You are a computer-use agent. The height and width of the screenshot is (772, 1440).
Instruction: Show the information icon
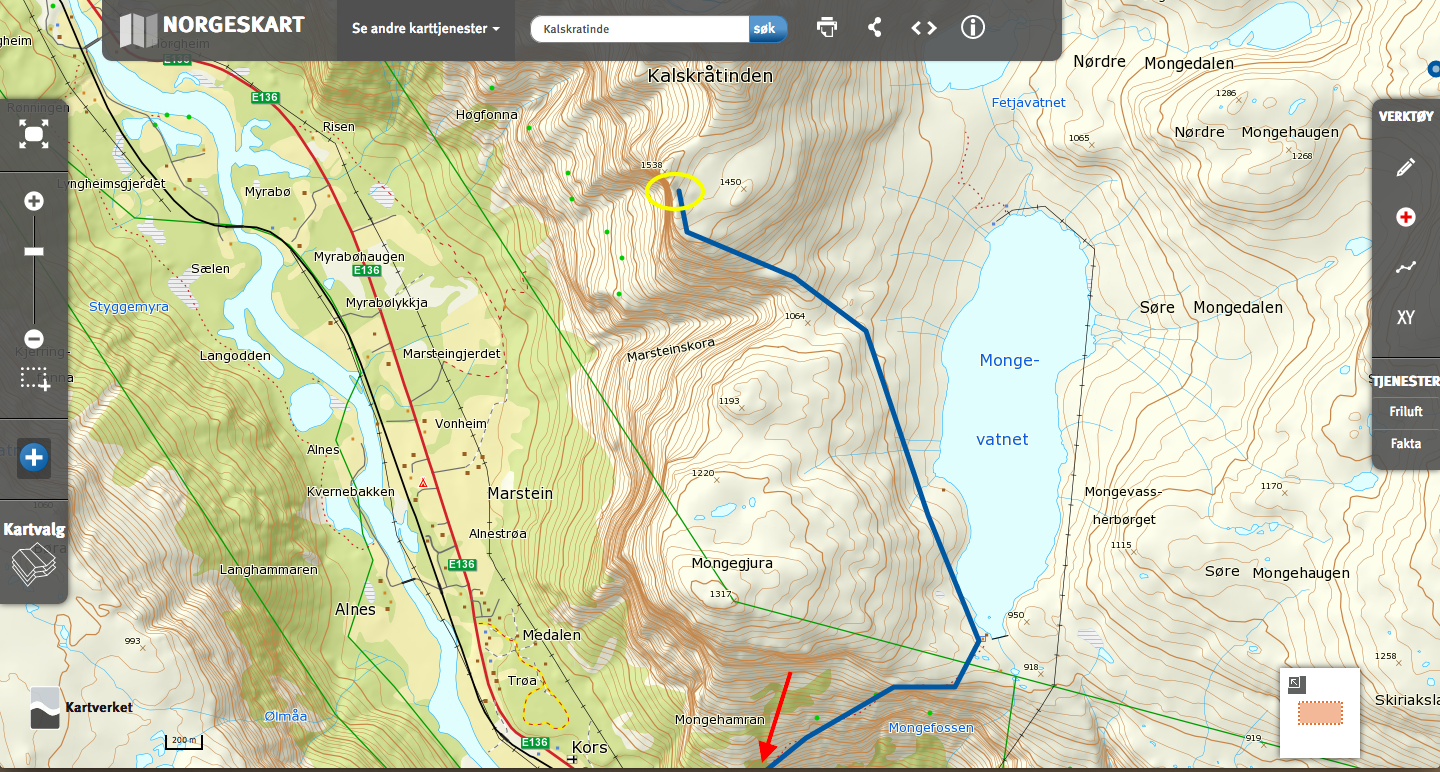(973, 28)
